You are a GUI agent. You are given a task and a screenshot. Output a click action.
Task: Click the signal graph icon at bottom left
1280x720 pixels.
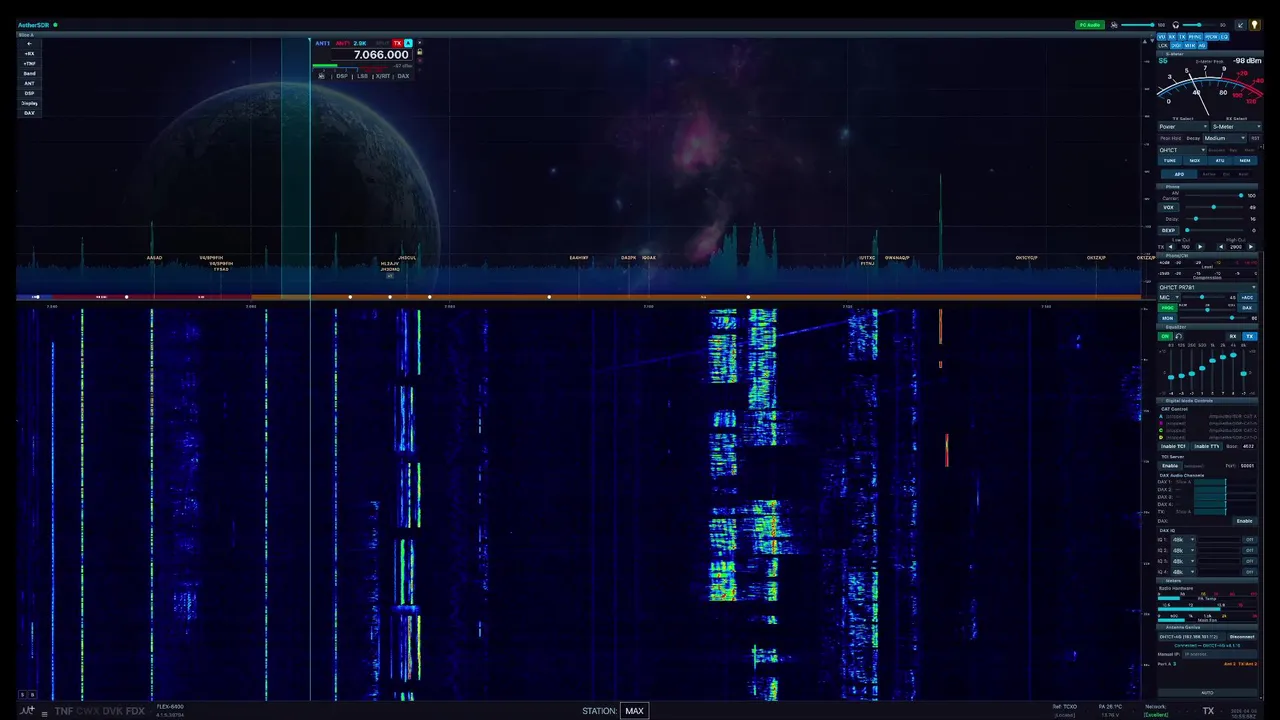27,711
